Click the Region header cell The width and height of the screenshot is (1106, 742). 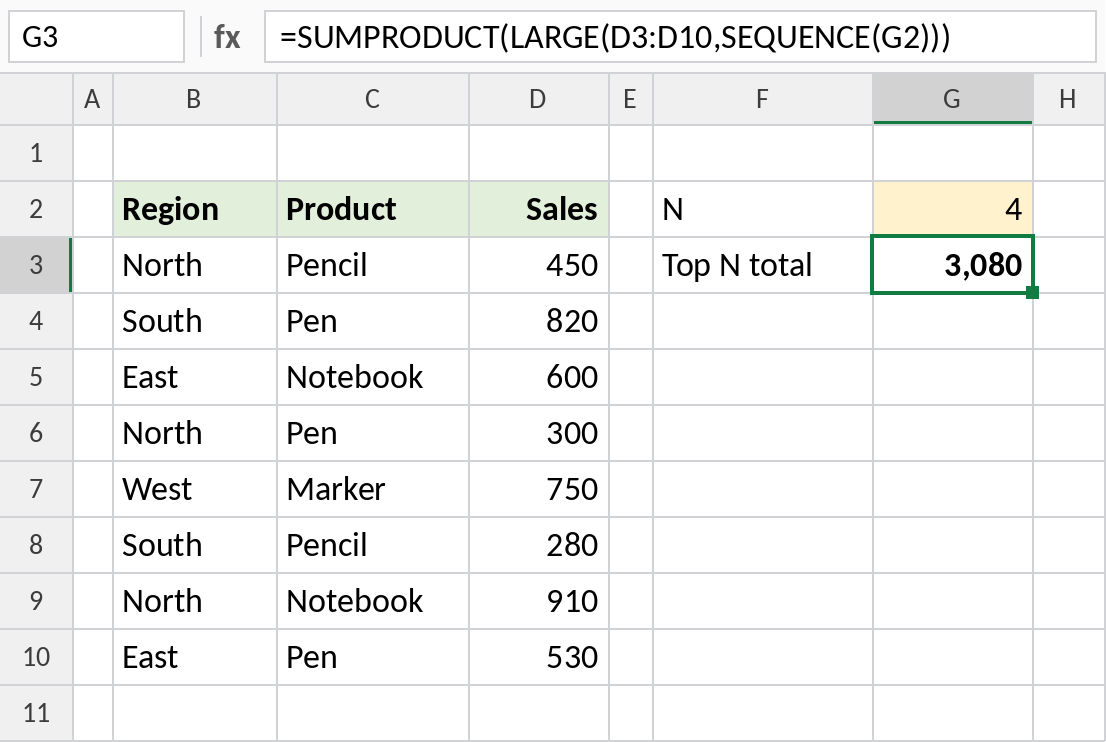(x=195, y=209)
